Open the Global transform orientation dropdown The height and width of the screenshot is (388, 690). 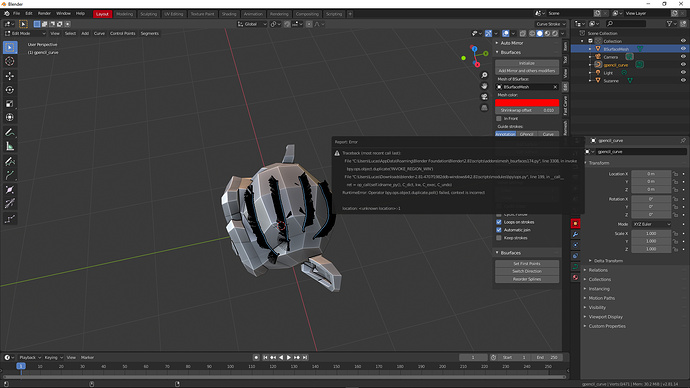(252, 24)
